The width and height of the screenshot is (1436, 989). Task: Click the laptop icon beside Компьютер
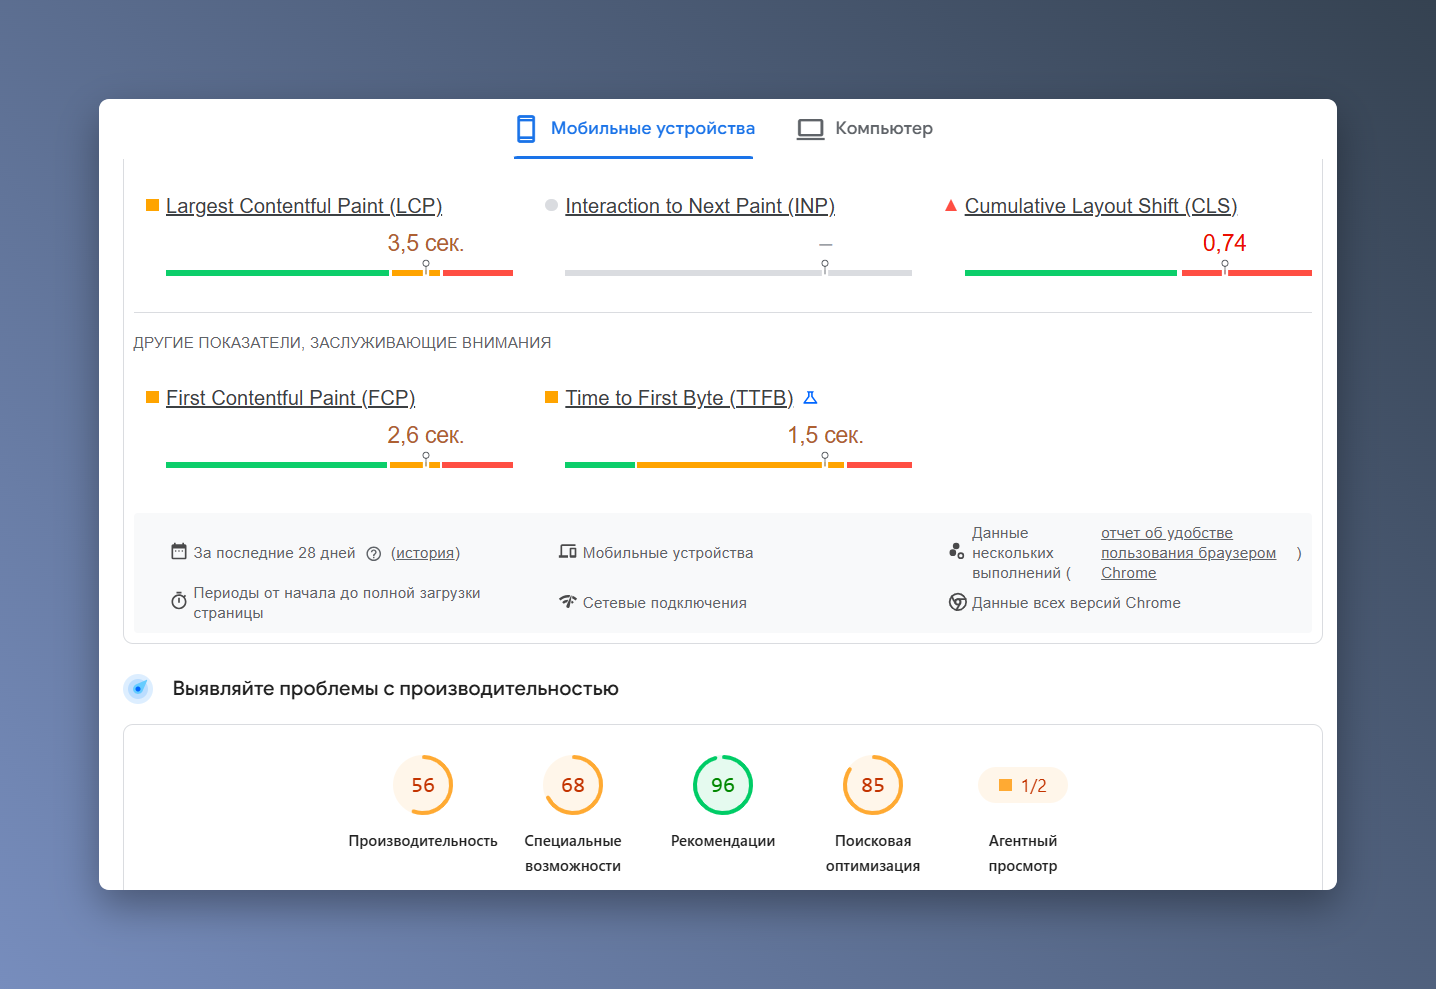coord(811,129)
